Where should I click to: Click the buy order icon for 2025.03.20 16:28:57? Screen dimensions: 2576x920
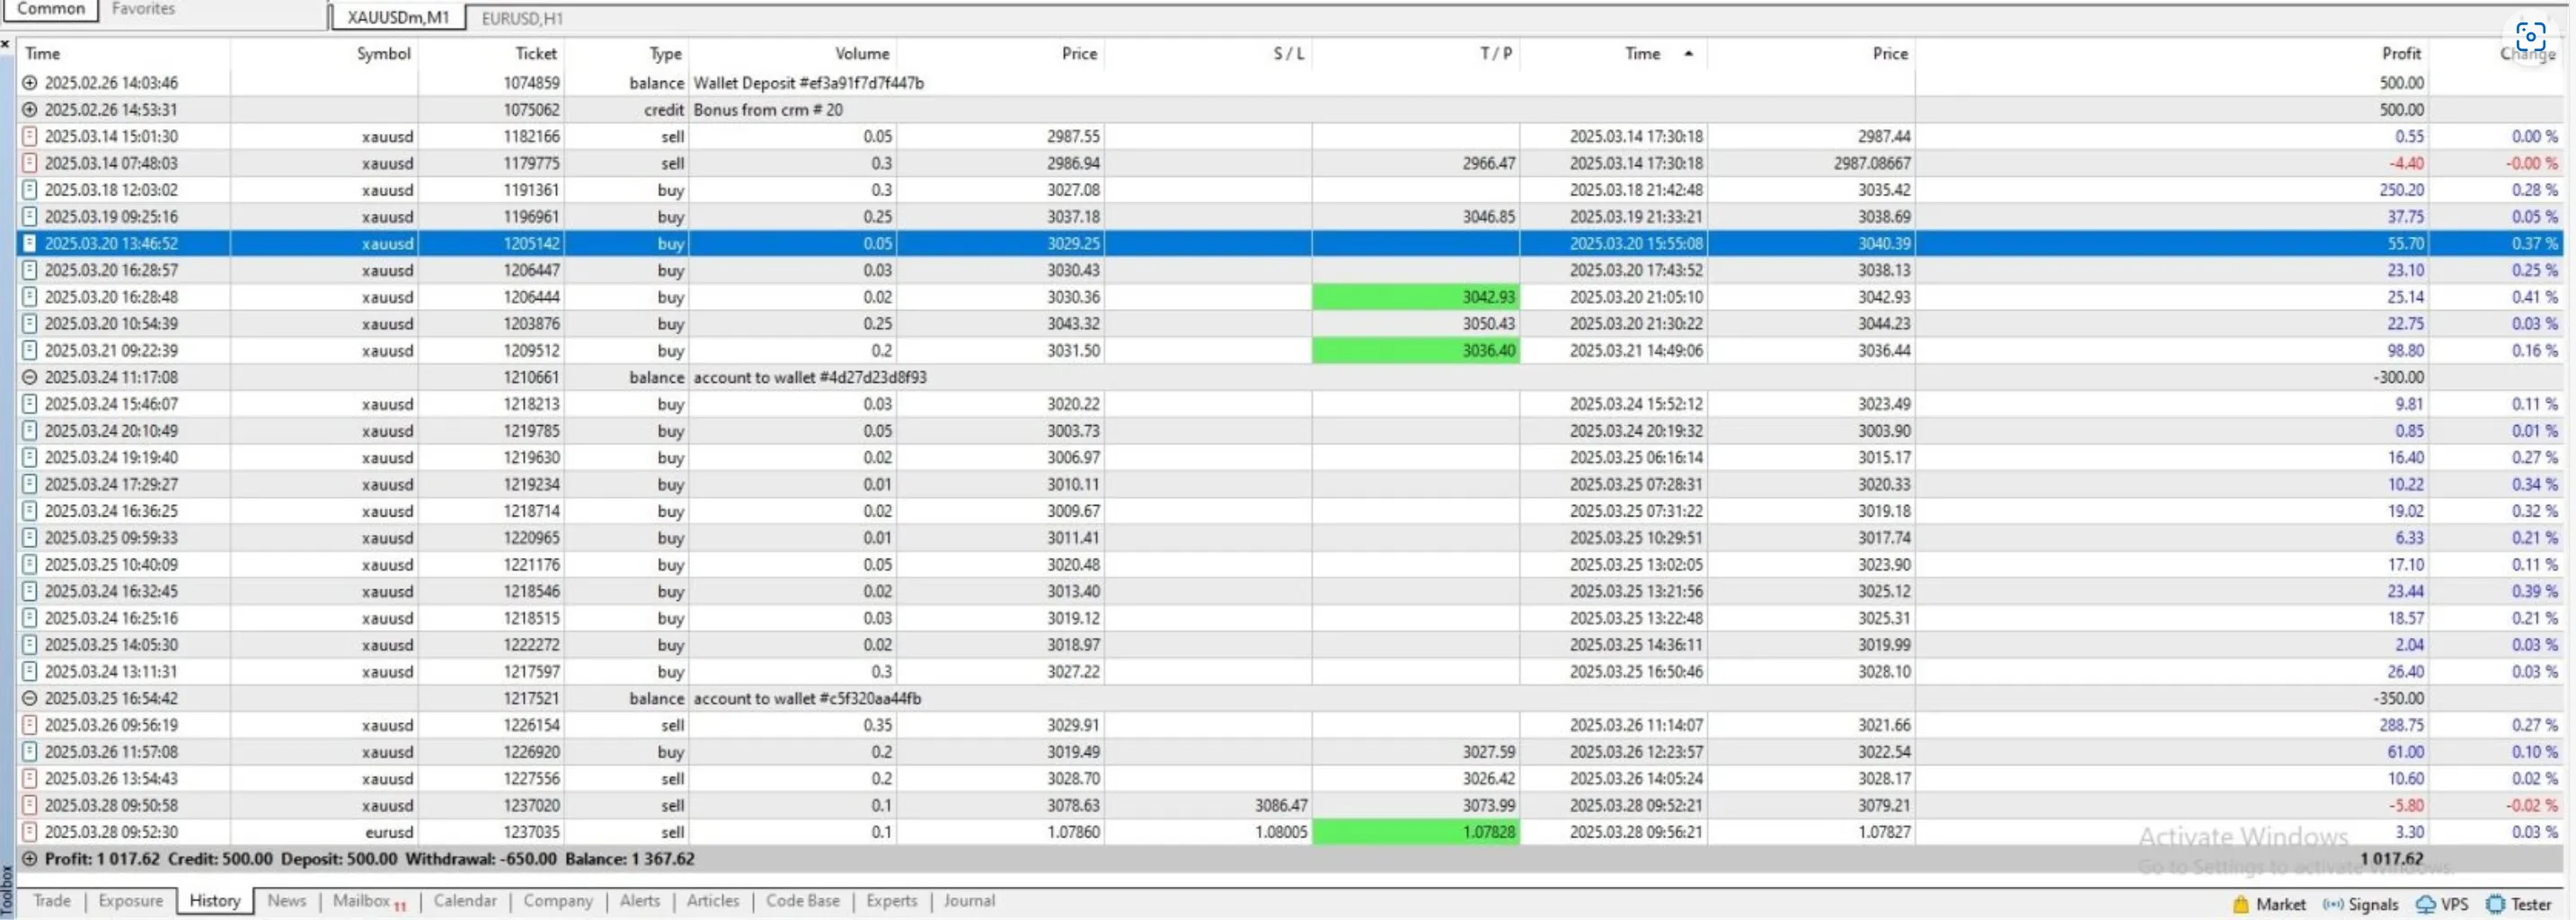pos(30,270)
